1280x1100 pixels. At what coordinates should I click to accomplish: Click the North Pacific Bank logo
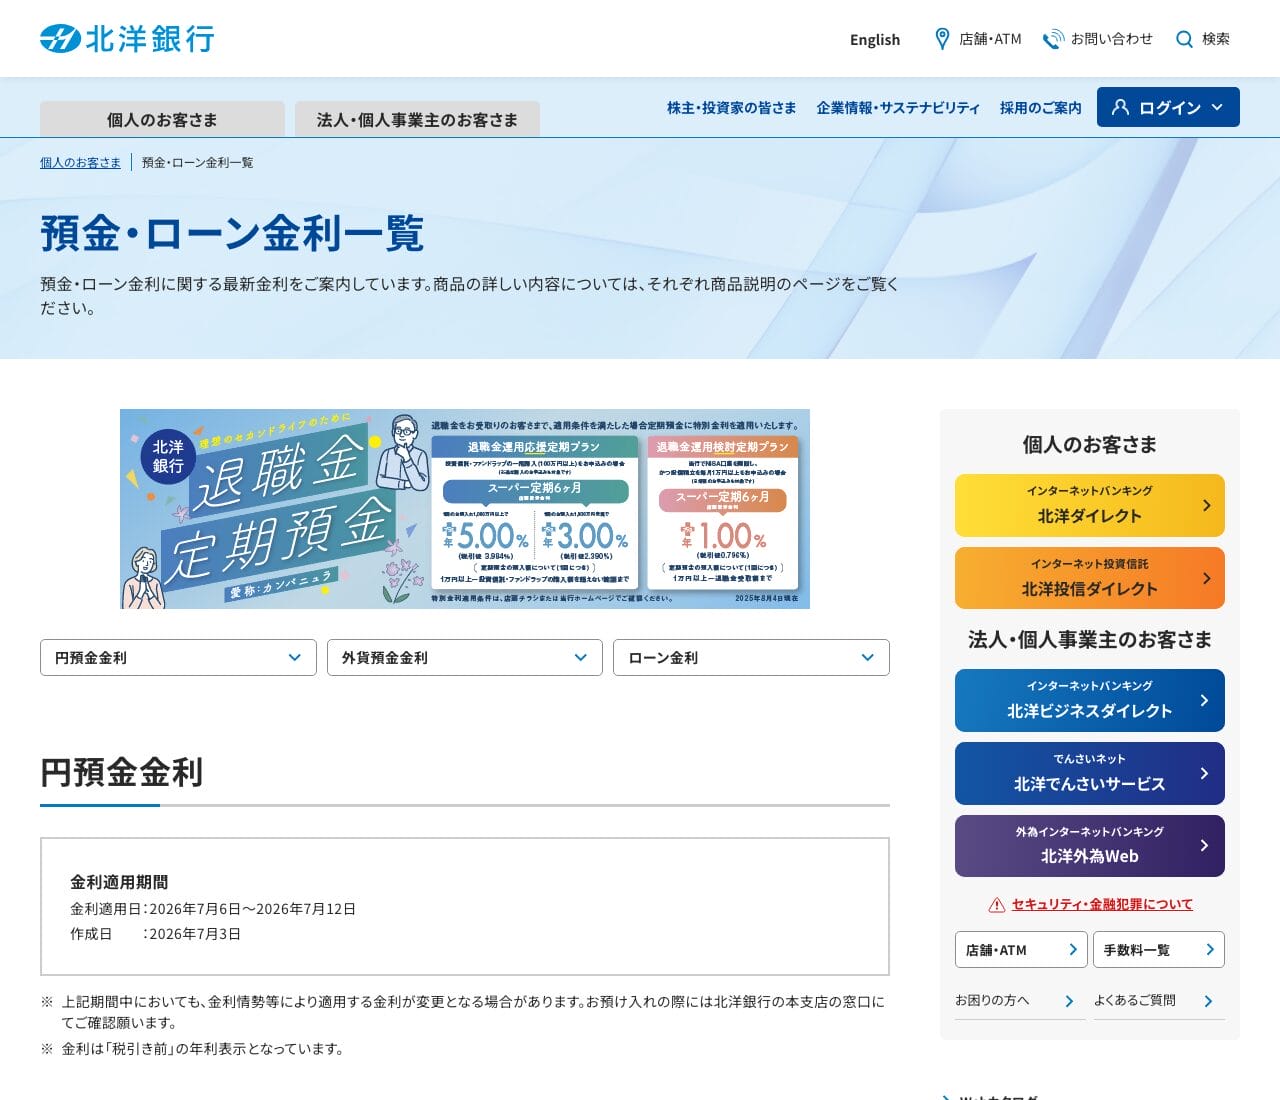point(127,39)
